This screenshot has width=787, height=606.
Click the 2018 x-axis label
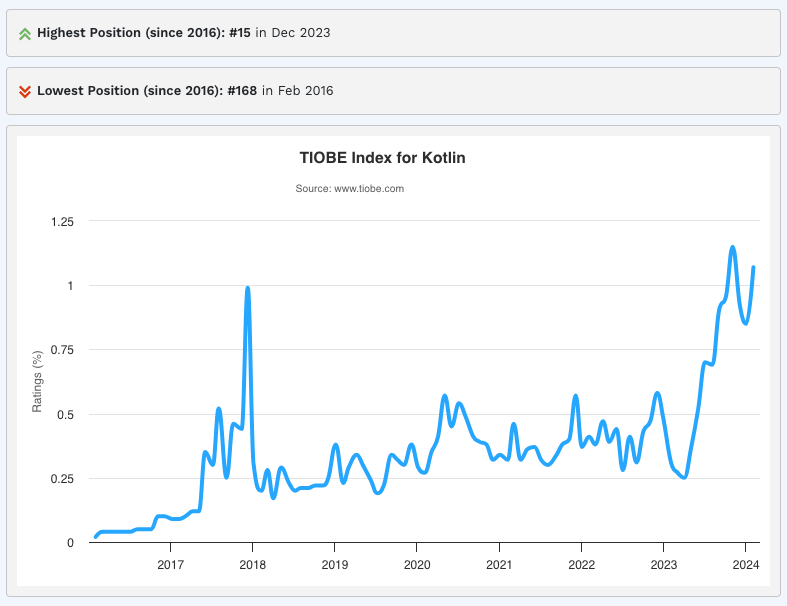pyautogui.click(x=252, y=565)
